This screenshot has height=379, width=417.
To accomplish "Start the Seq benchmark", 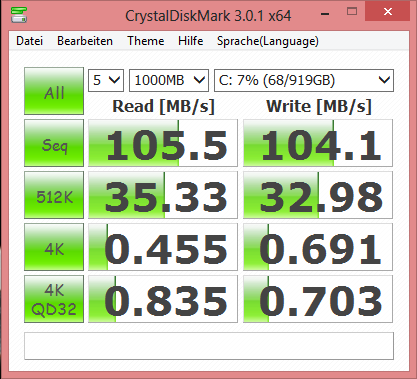I will click(x=54, y=143).
